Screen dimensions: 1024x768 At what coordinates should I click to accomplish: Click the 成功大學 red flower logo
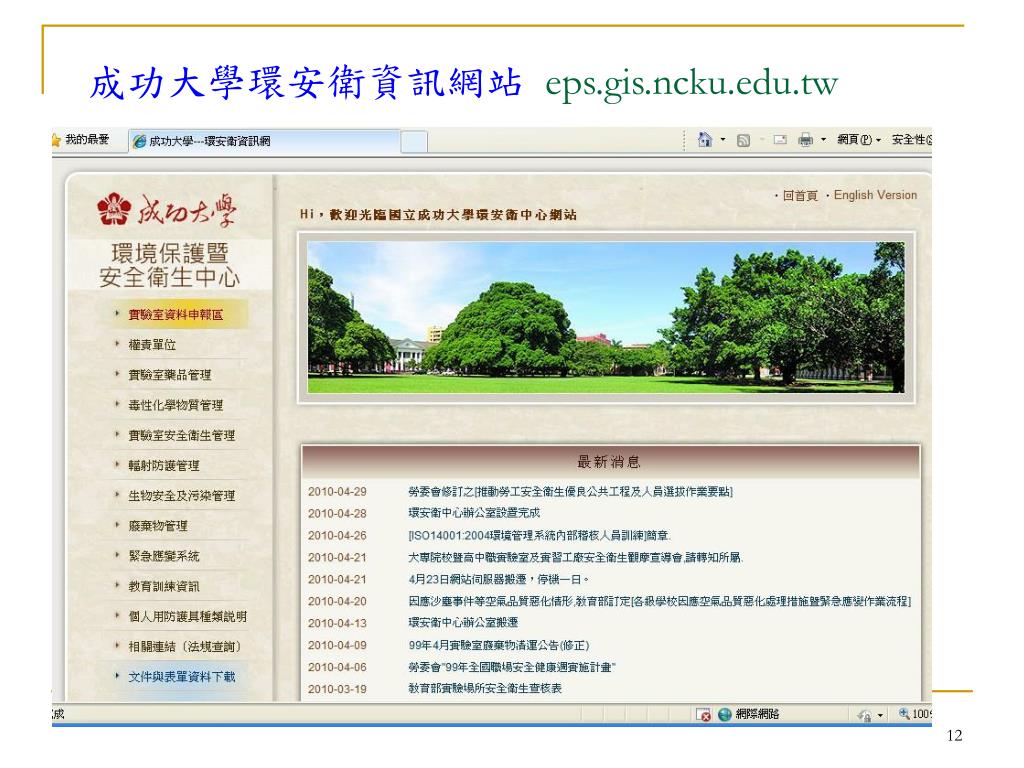[114, 208]
